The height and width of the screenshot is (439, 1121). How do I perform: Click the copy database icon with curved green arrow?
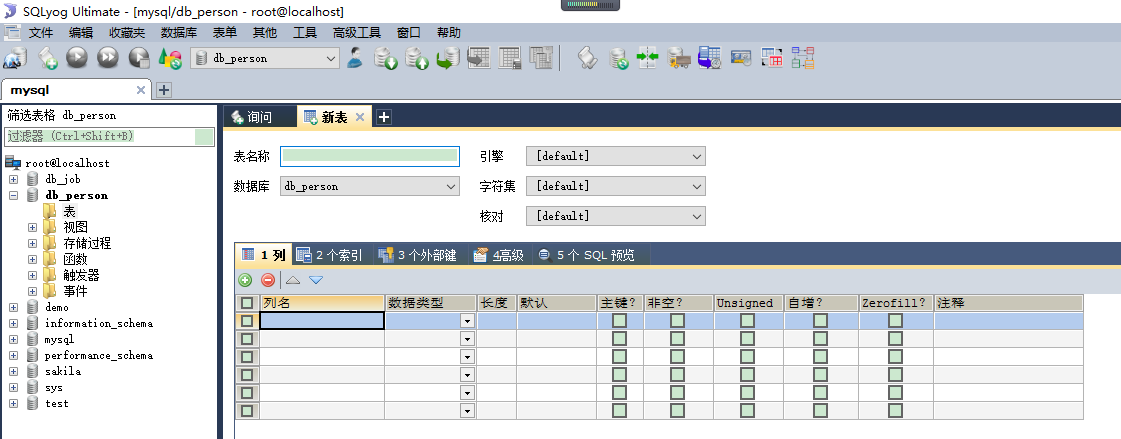(448, 58)
